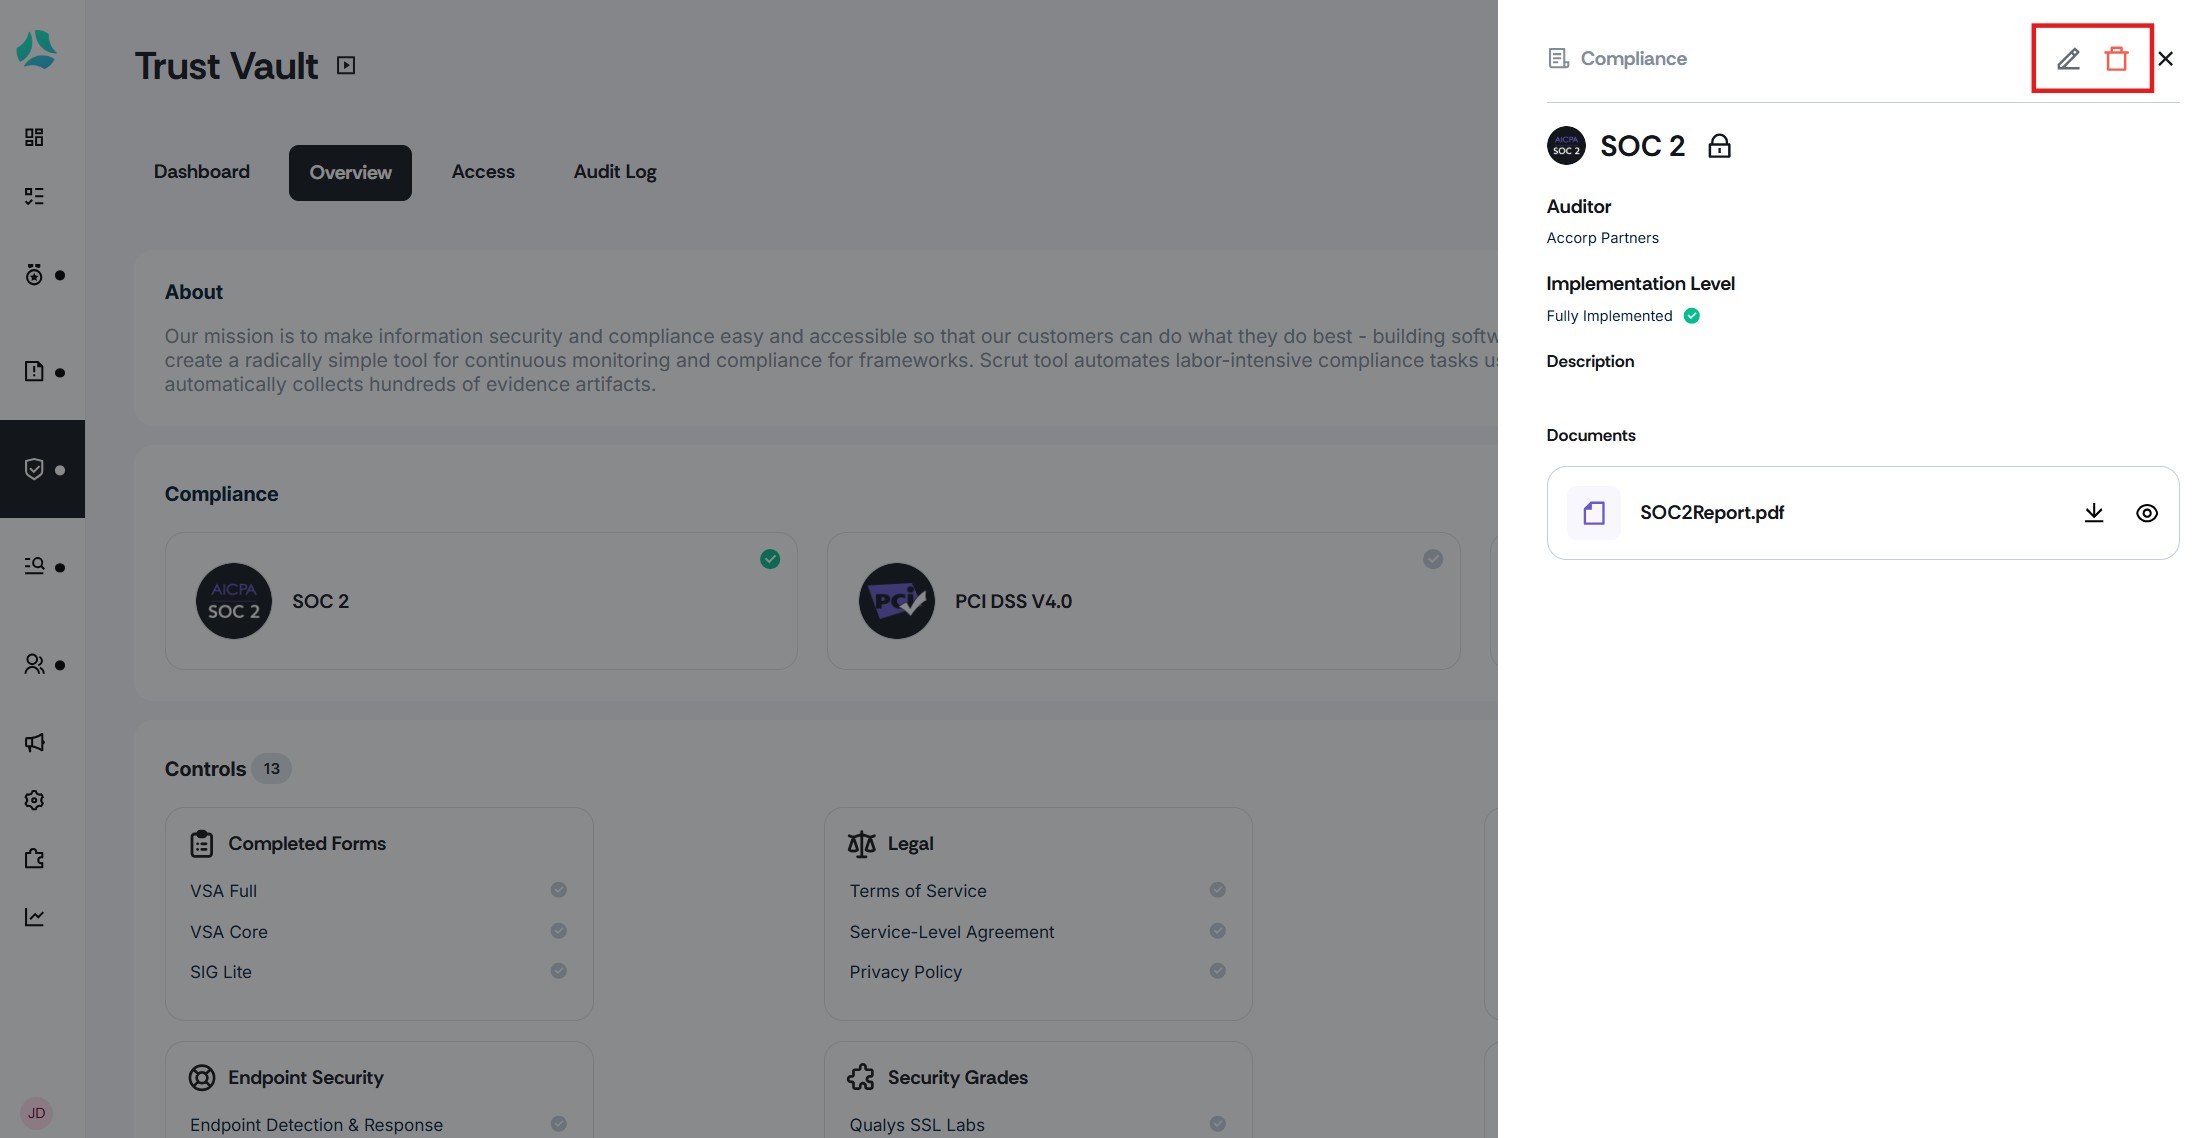Open the settings gear icon in the sidebar

coord(34,800)
